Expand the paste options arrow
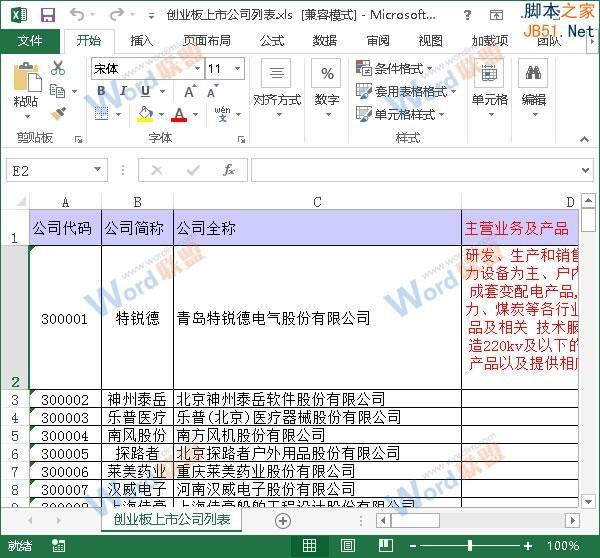 [x=27, y=116]
